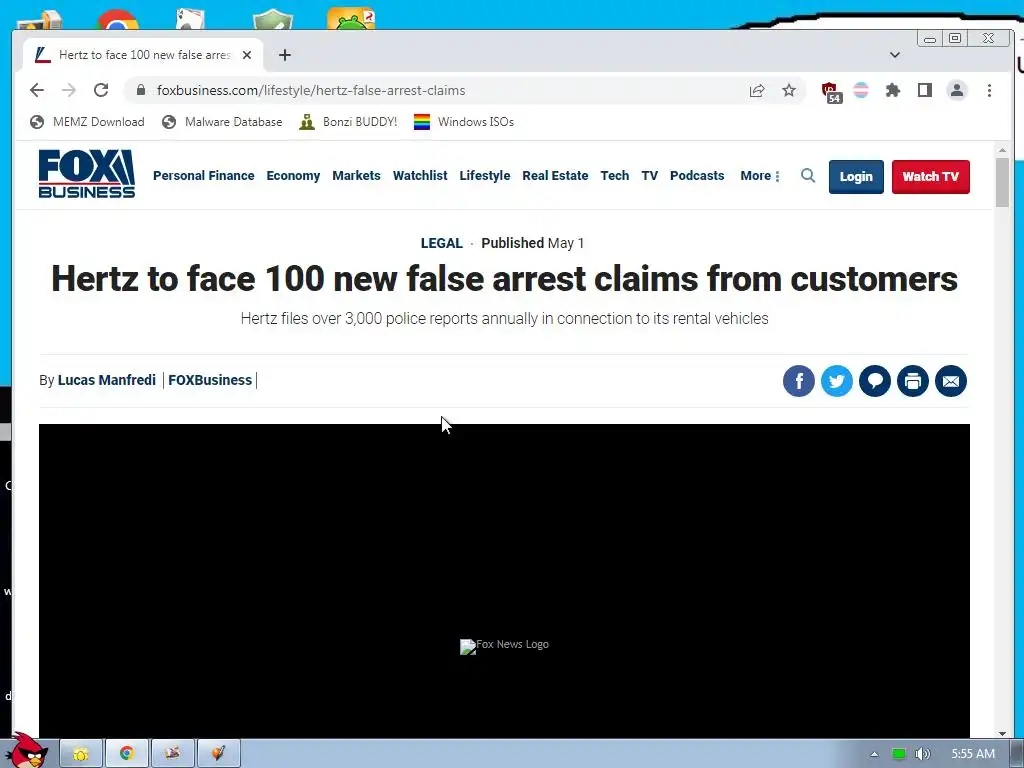Open the TV section
Viewport: 1024px width, 768px height.
click(649, 176)
